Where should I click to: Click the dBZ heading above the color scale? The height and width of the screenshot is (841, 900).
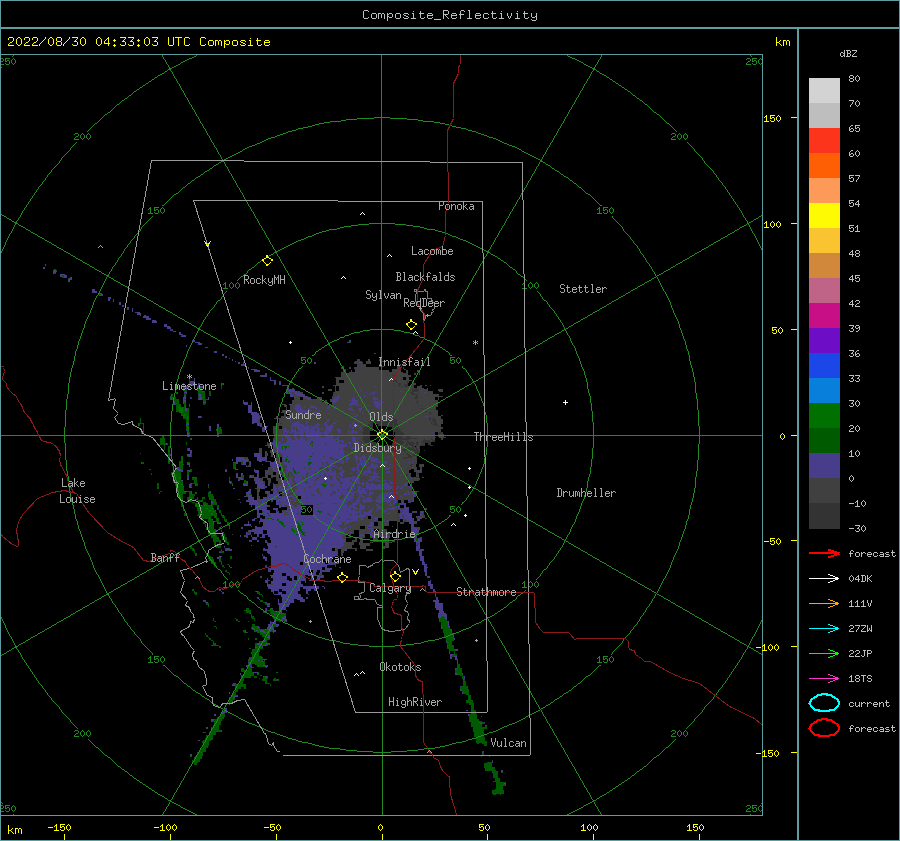coord(848,54)
